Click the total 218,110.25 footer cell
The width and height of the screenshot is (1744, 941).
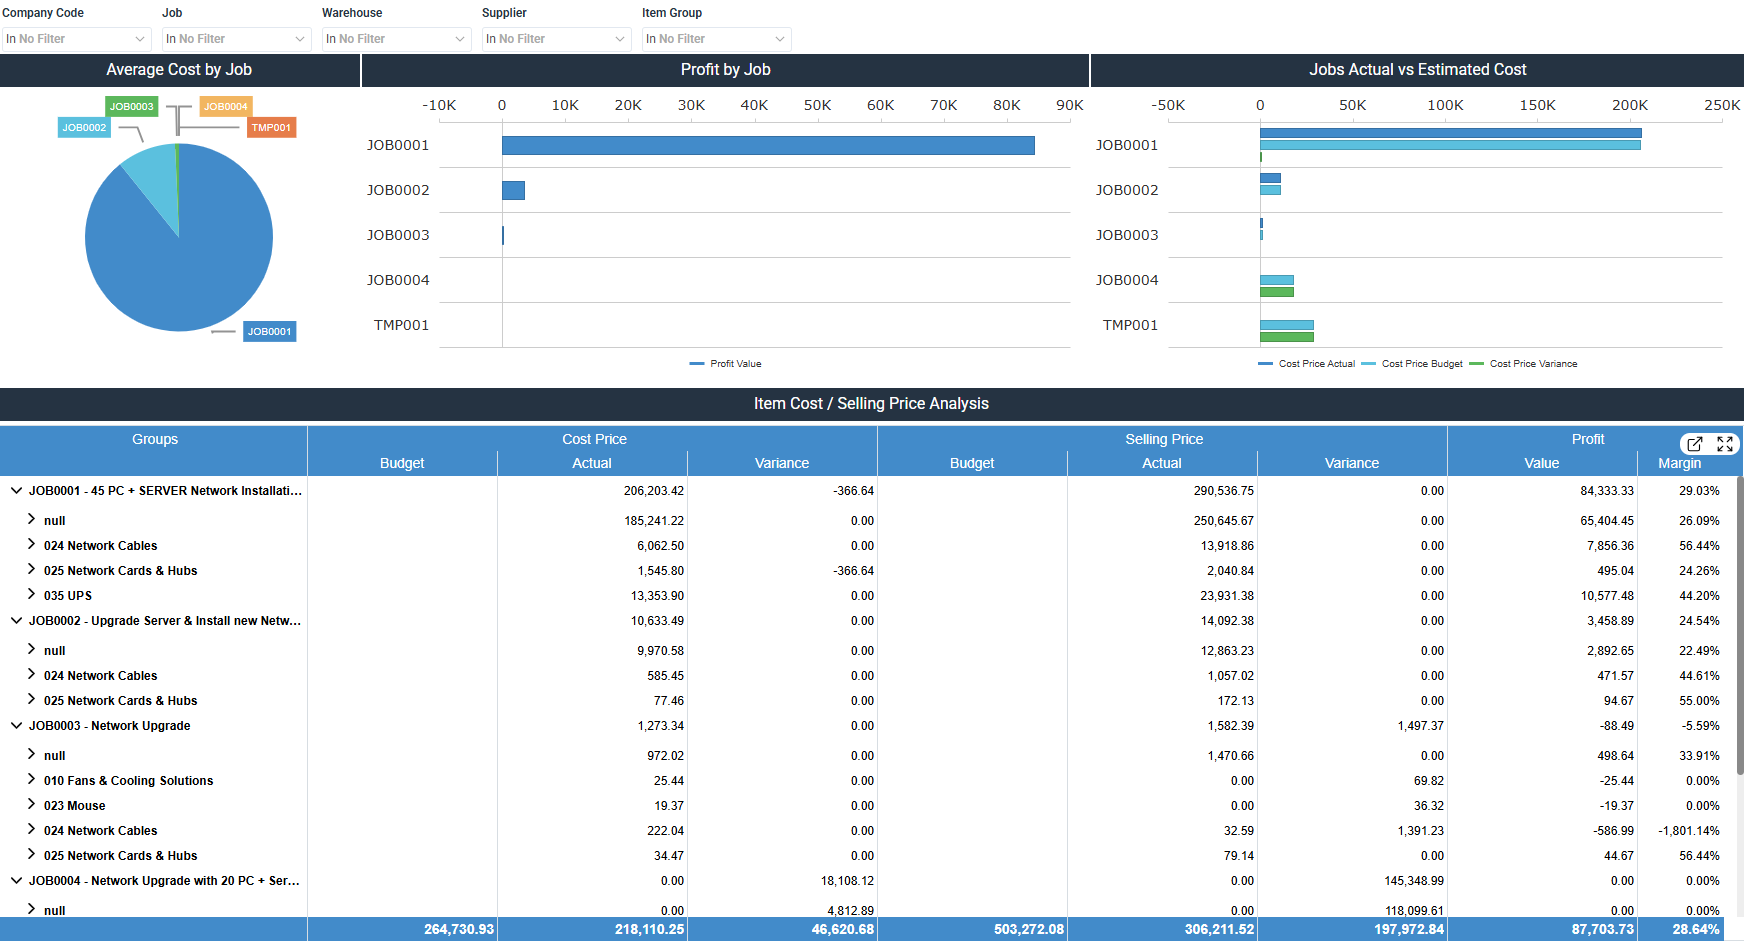click(x=592, y=929)
